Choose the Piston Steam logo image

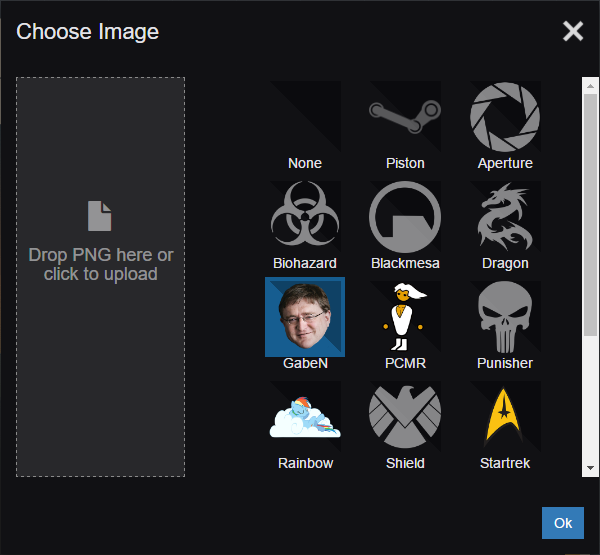pyautogui.click(x=405, y=116)
